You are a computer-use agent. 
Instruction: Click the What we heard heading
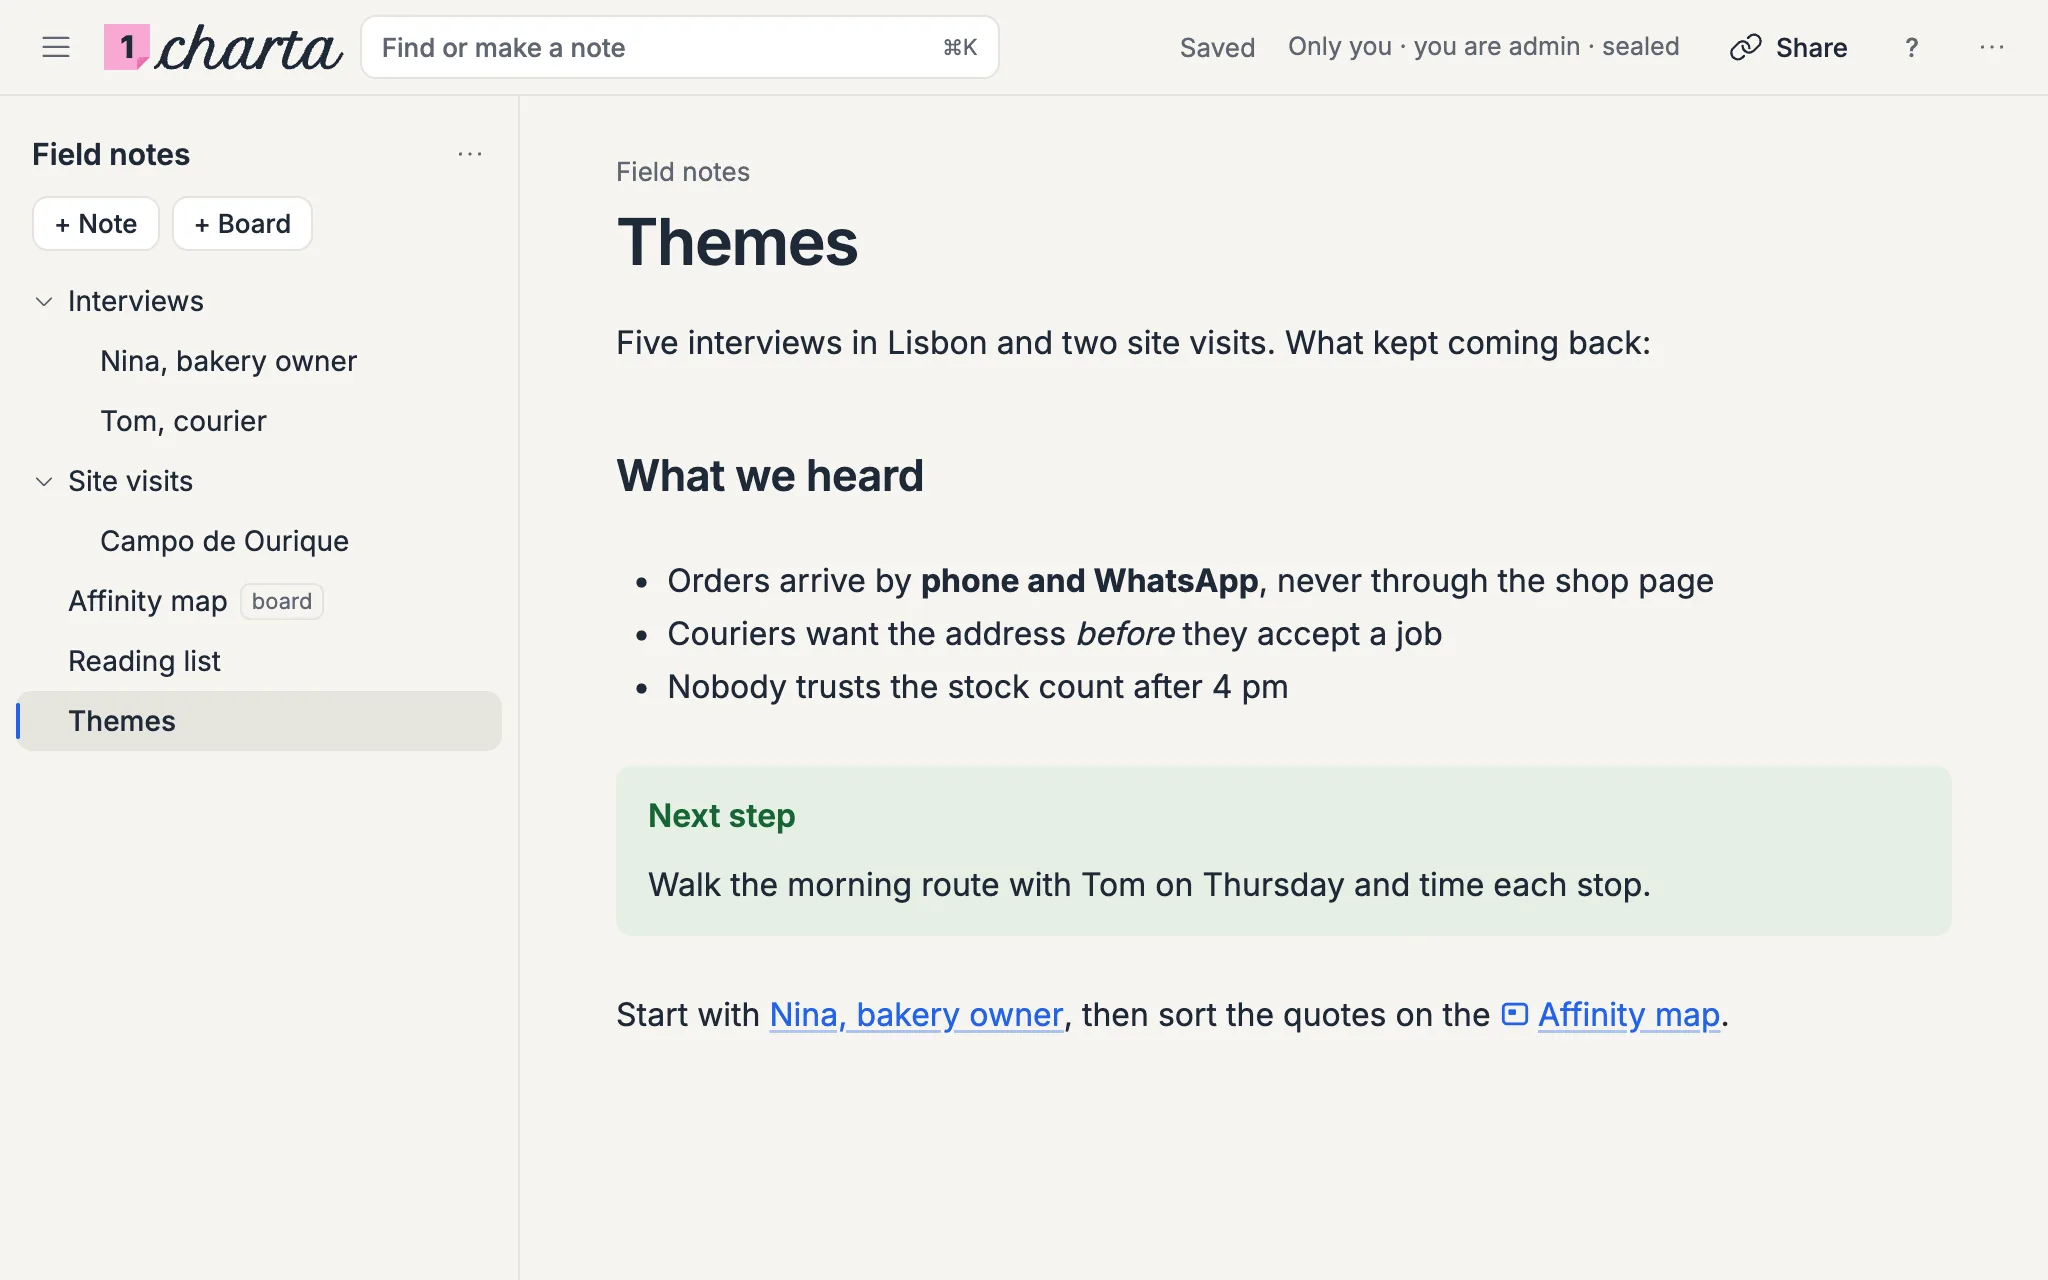[770, 475]
